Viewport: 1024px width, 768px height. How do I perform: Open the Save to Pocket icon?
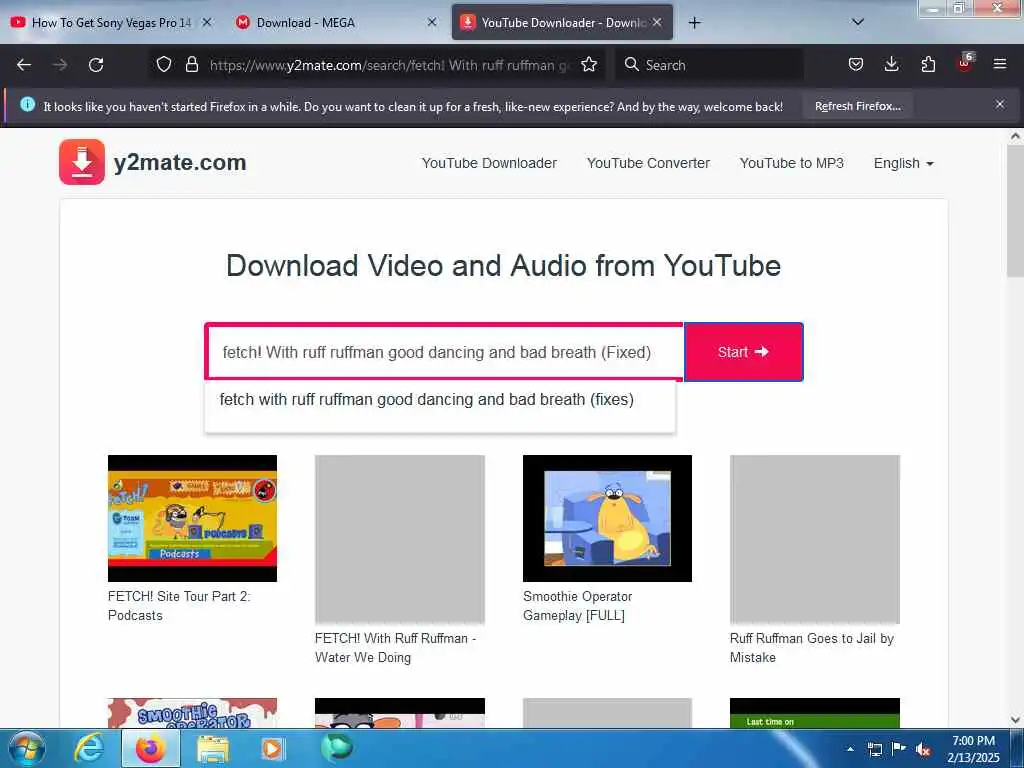[x=856, y=65]
